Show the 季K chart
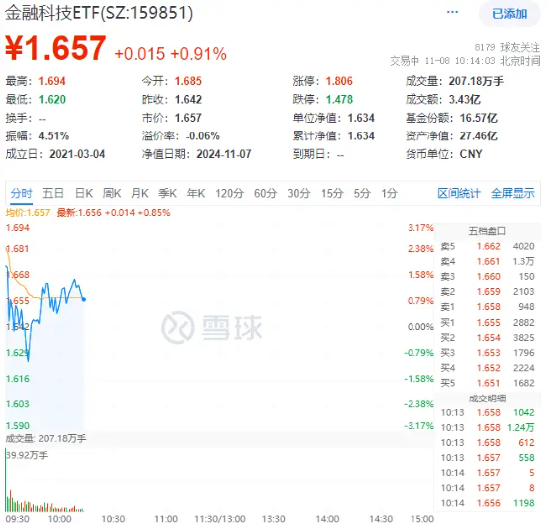The height and width of the screenshot is (529, 550). coord(167,193)
